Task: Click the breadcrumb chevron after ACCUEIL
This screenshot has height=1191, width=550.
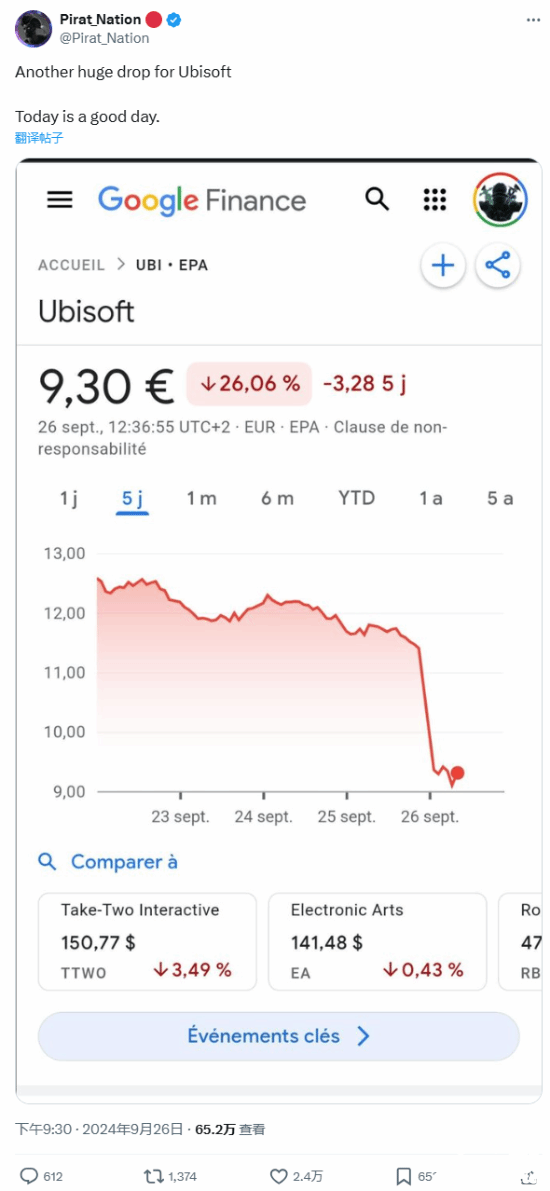Action: coord(121,265)
